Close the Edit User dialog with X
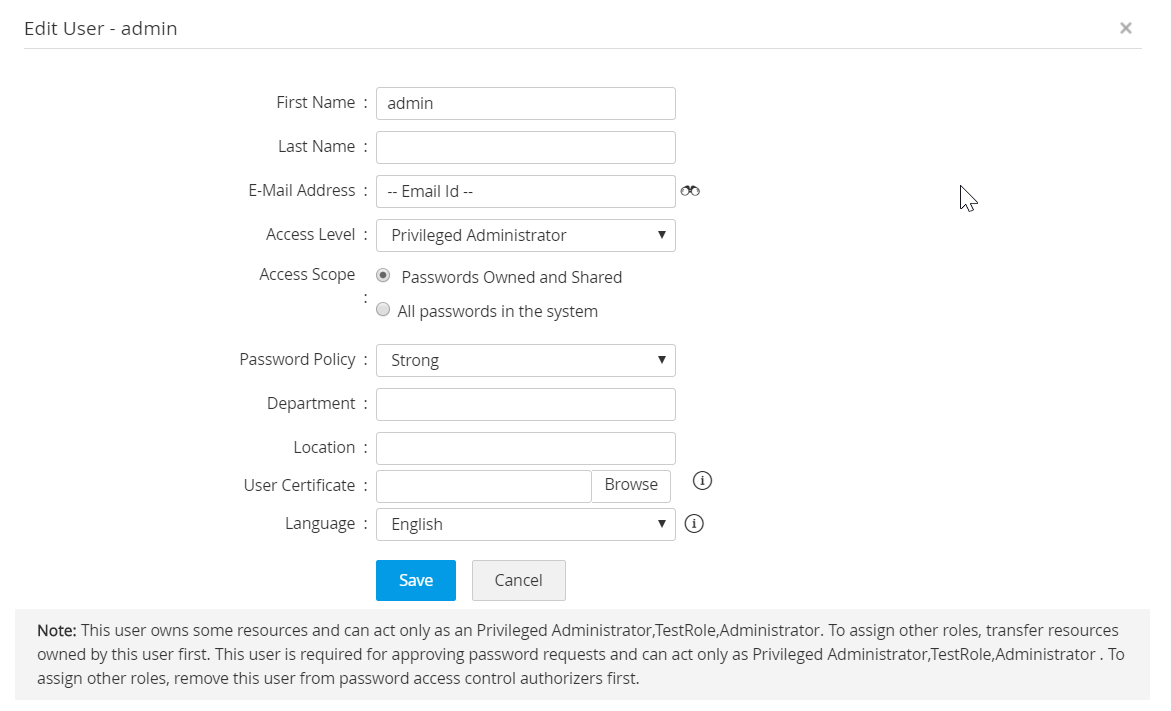Viewport: 1171px width, 711px height. tap(1126, 29)
